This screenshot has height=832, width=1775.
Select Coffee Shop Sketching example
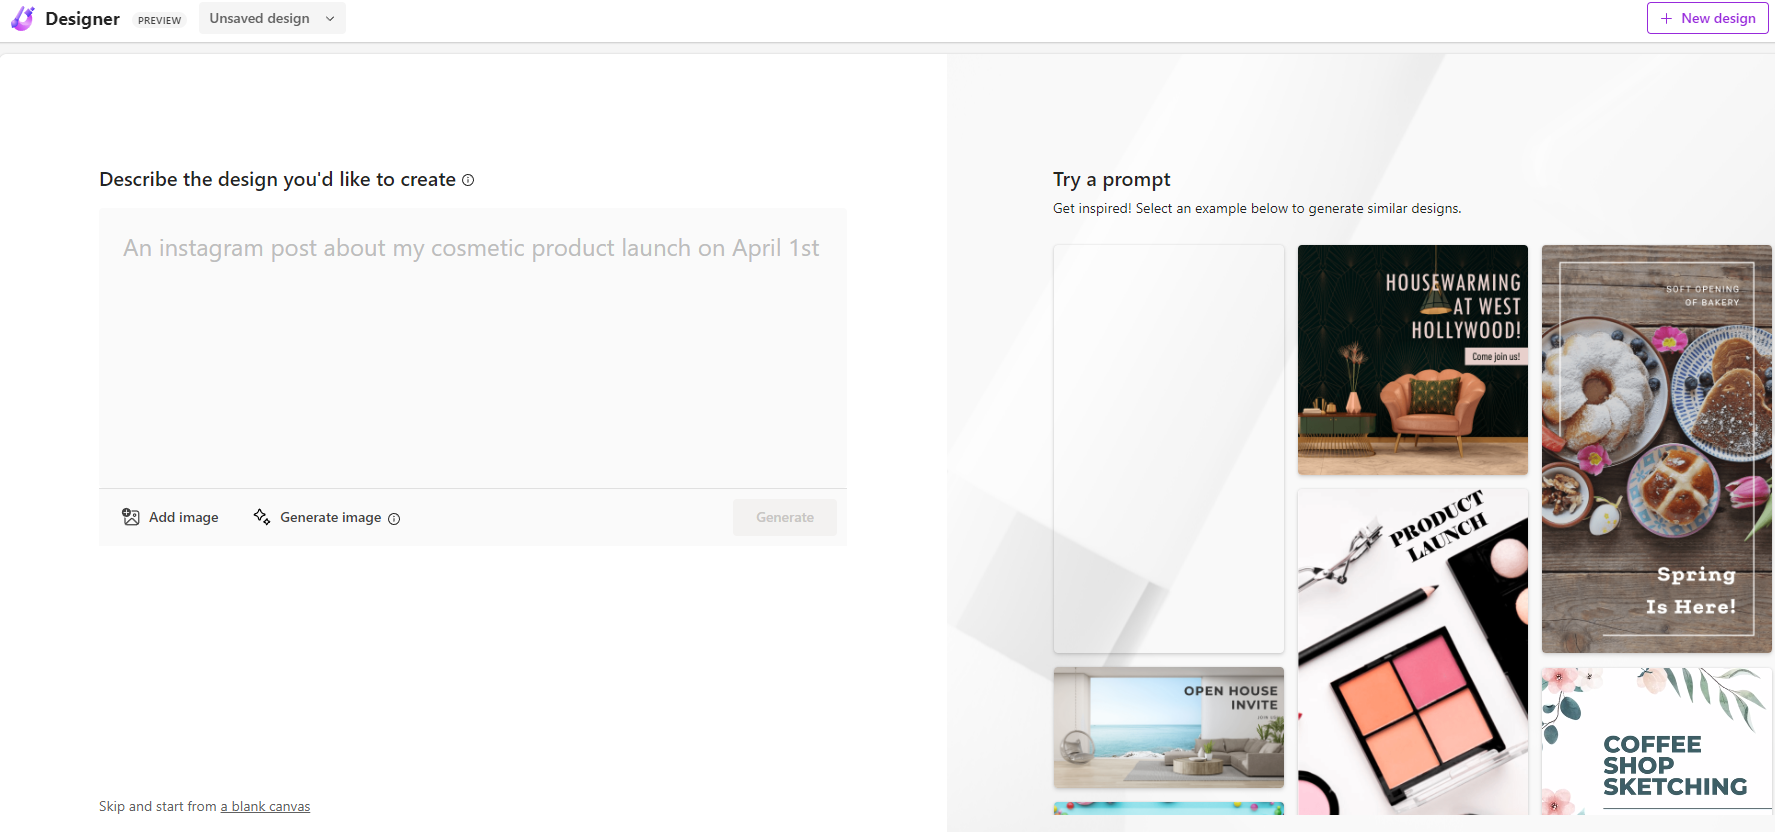click(1657, 741)
